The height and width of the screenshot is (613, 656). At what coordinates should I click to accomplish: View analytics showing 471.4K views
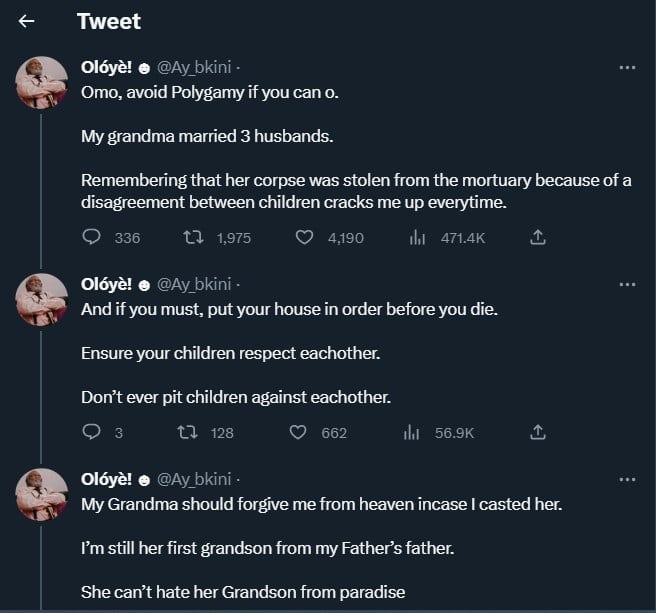click(418, 238)
